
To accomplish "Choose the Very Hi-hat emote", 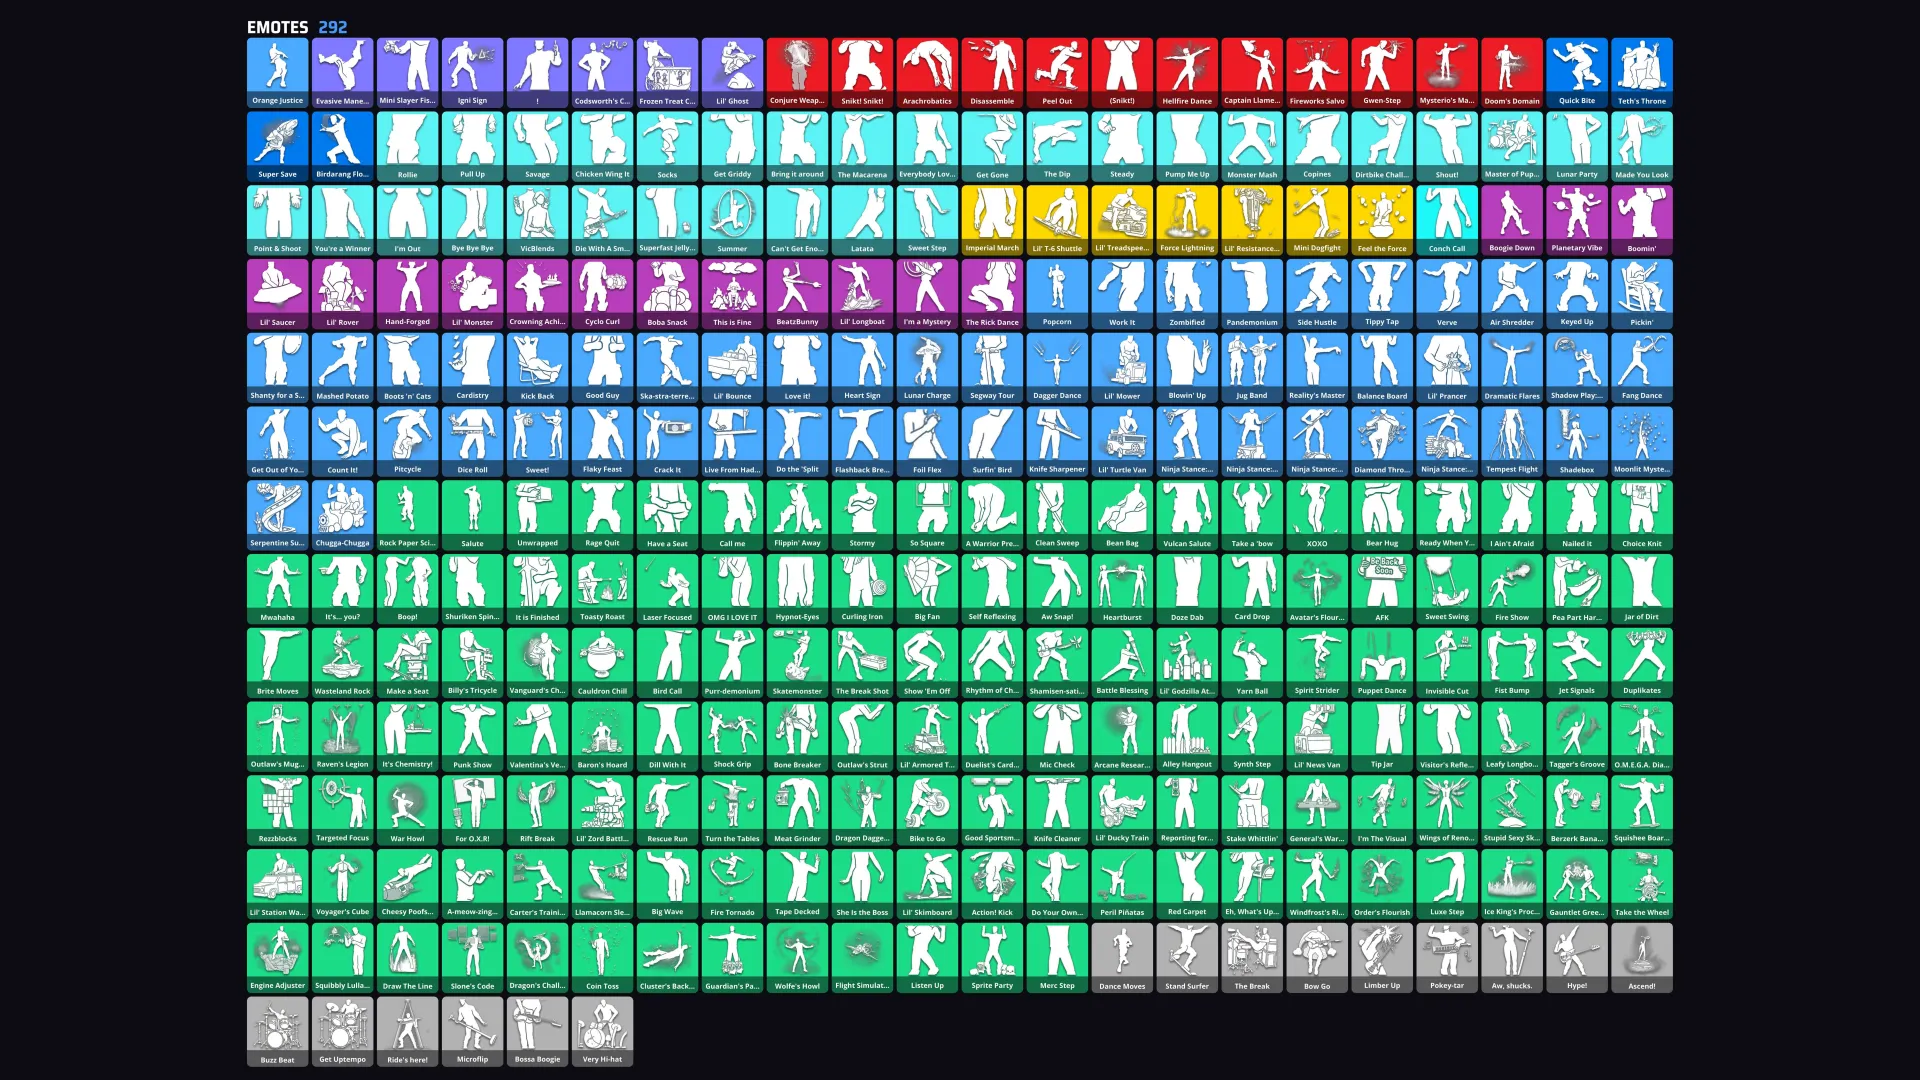I will point(602,1031).
